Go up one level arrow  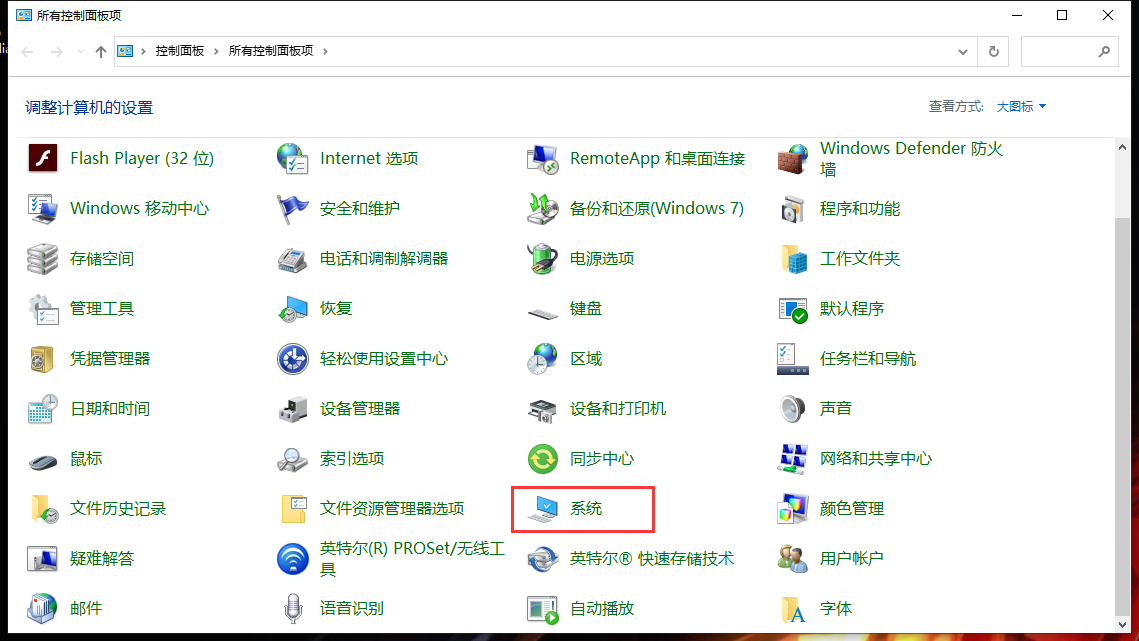tap(101, 52)
